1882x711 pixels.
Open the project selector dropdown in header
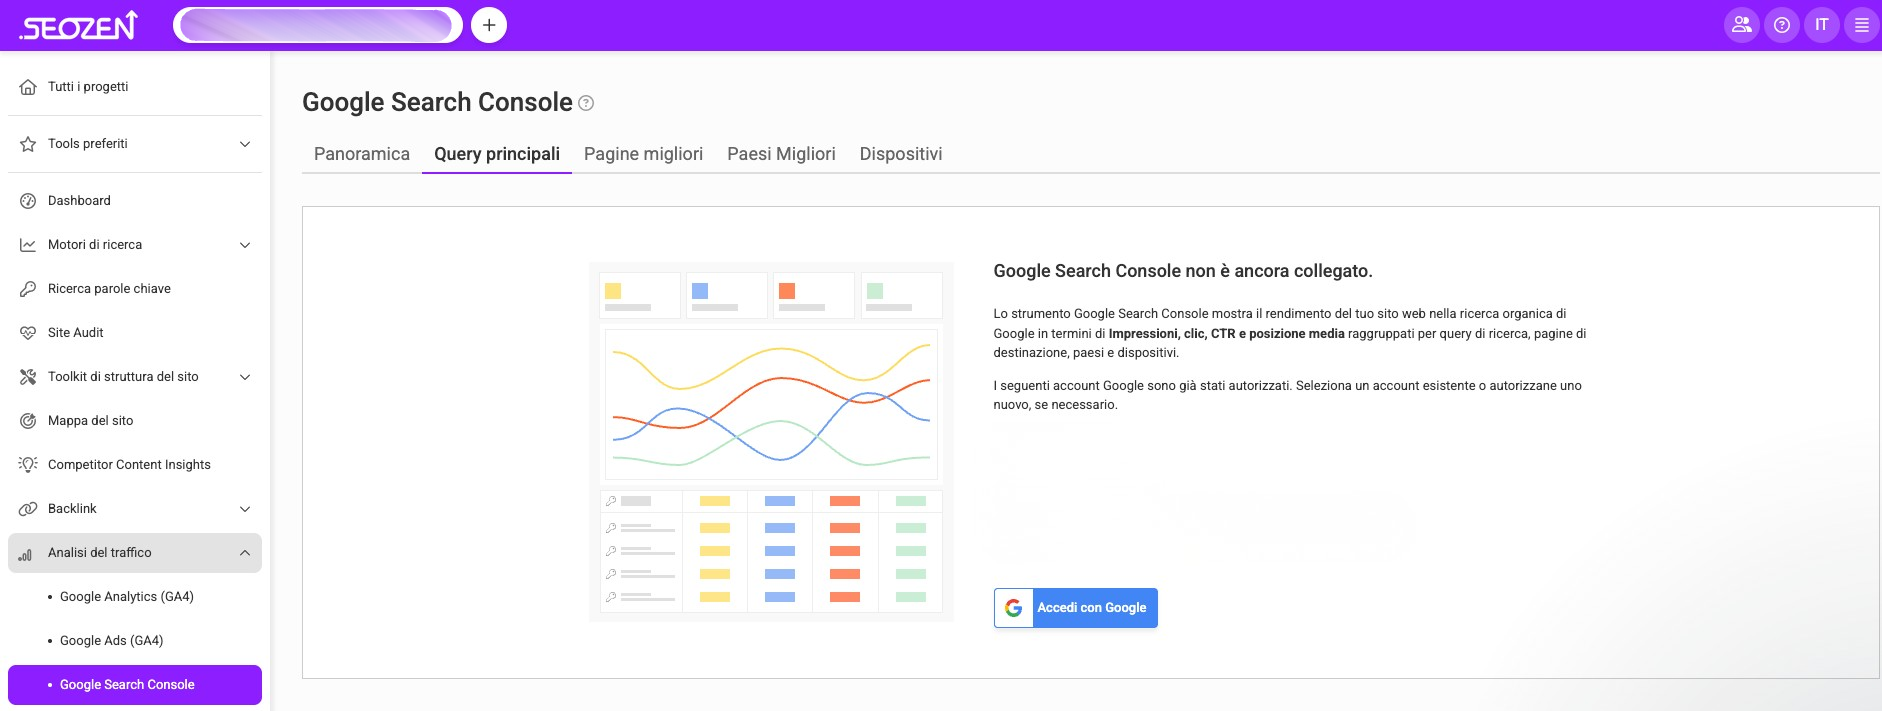[318, 25]
